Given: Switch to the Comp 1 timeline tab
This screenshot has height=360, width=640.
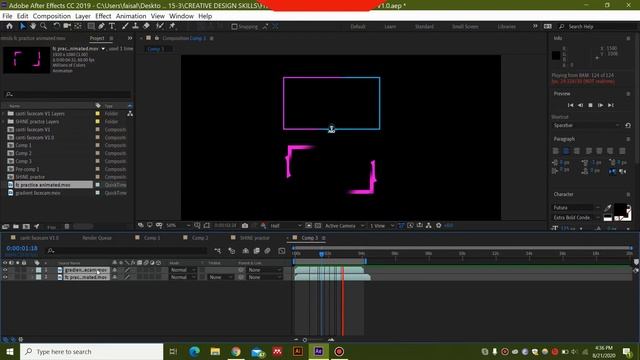Looking at the screenshot, I should tap(152, 238).
